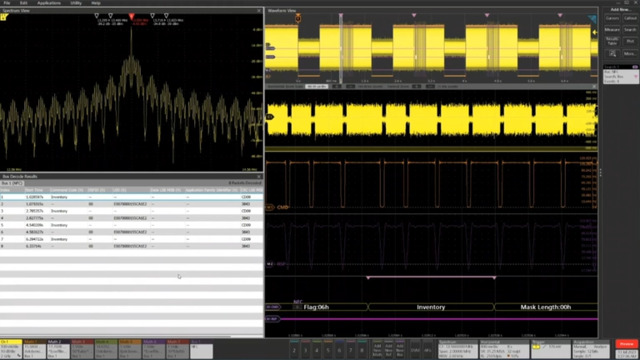Add a new Search
The height and width of the screenshot is (360, 640).
click(x=630, y=30)
